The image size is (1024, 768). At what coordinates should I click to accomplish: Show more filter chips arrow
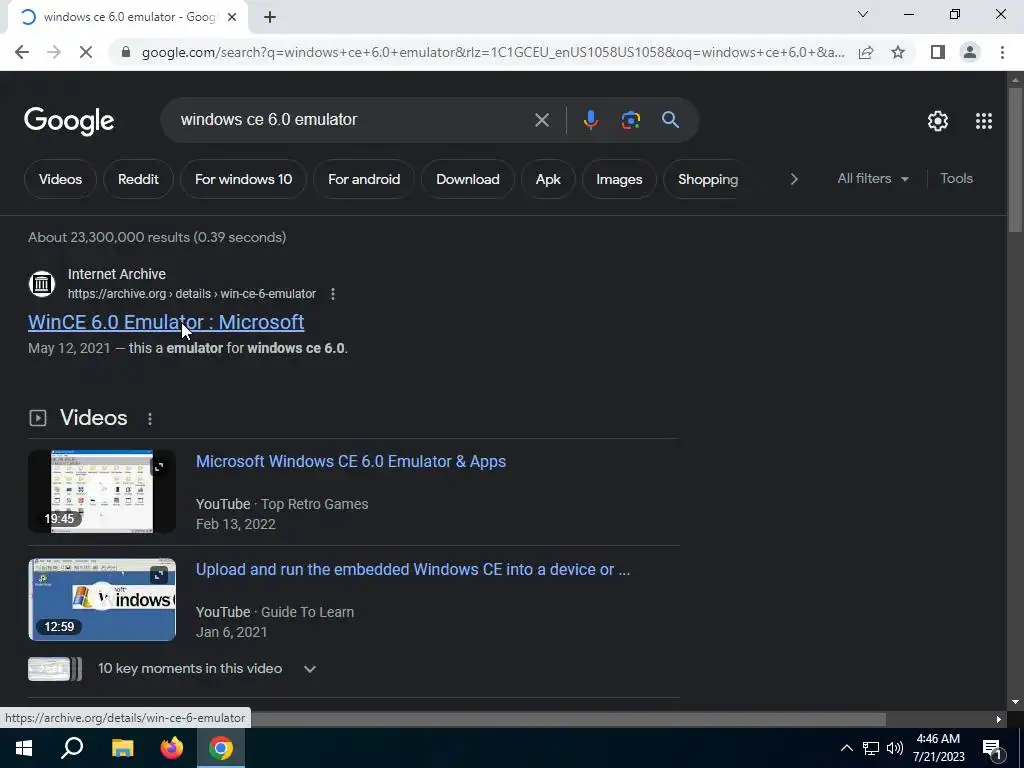(x=793, y=179)
